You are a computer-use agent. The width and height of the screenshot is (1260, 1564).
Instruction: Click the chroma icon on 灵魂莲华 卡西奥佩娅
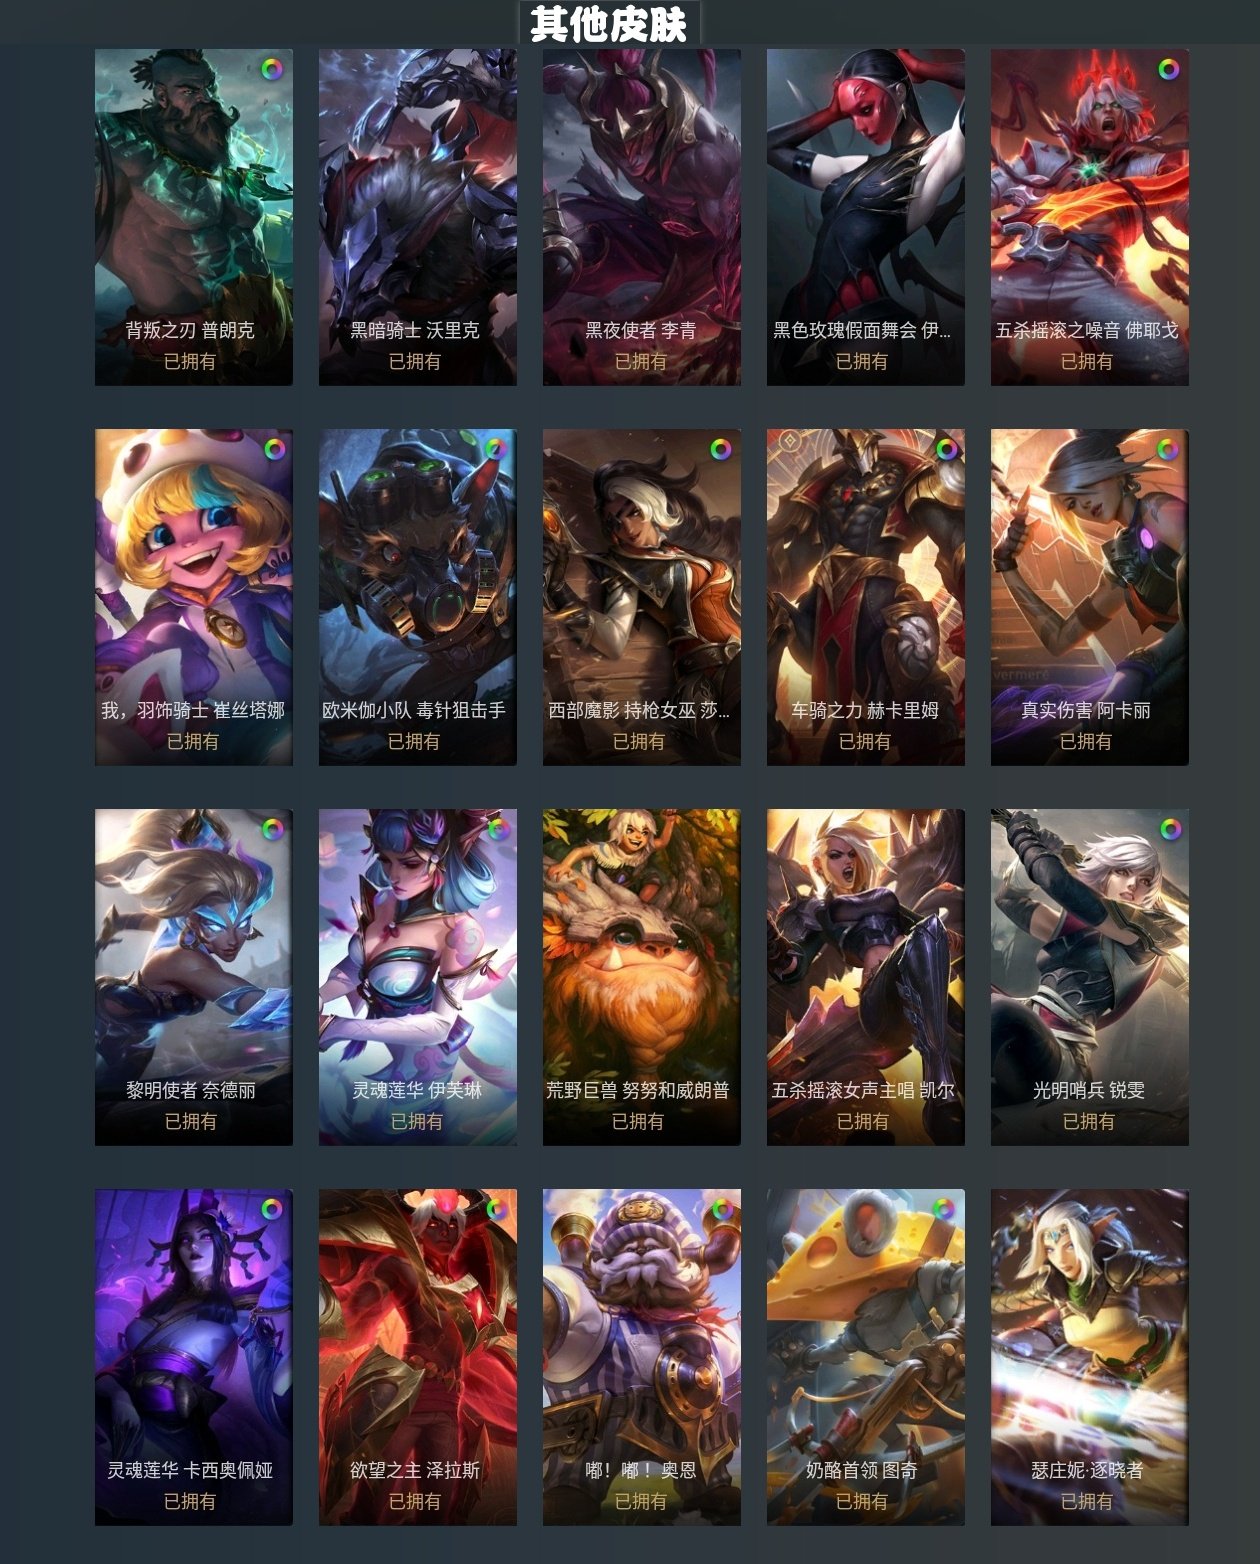tap(272, 1208)
